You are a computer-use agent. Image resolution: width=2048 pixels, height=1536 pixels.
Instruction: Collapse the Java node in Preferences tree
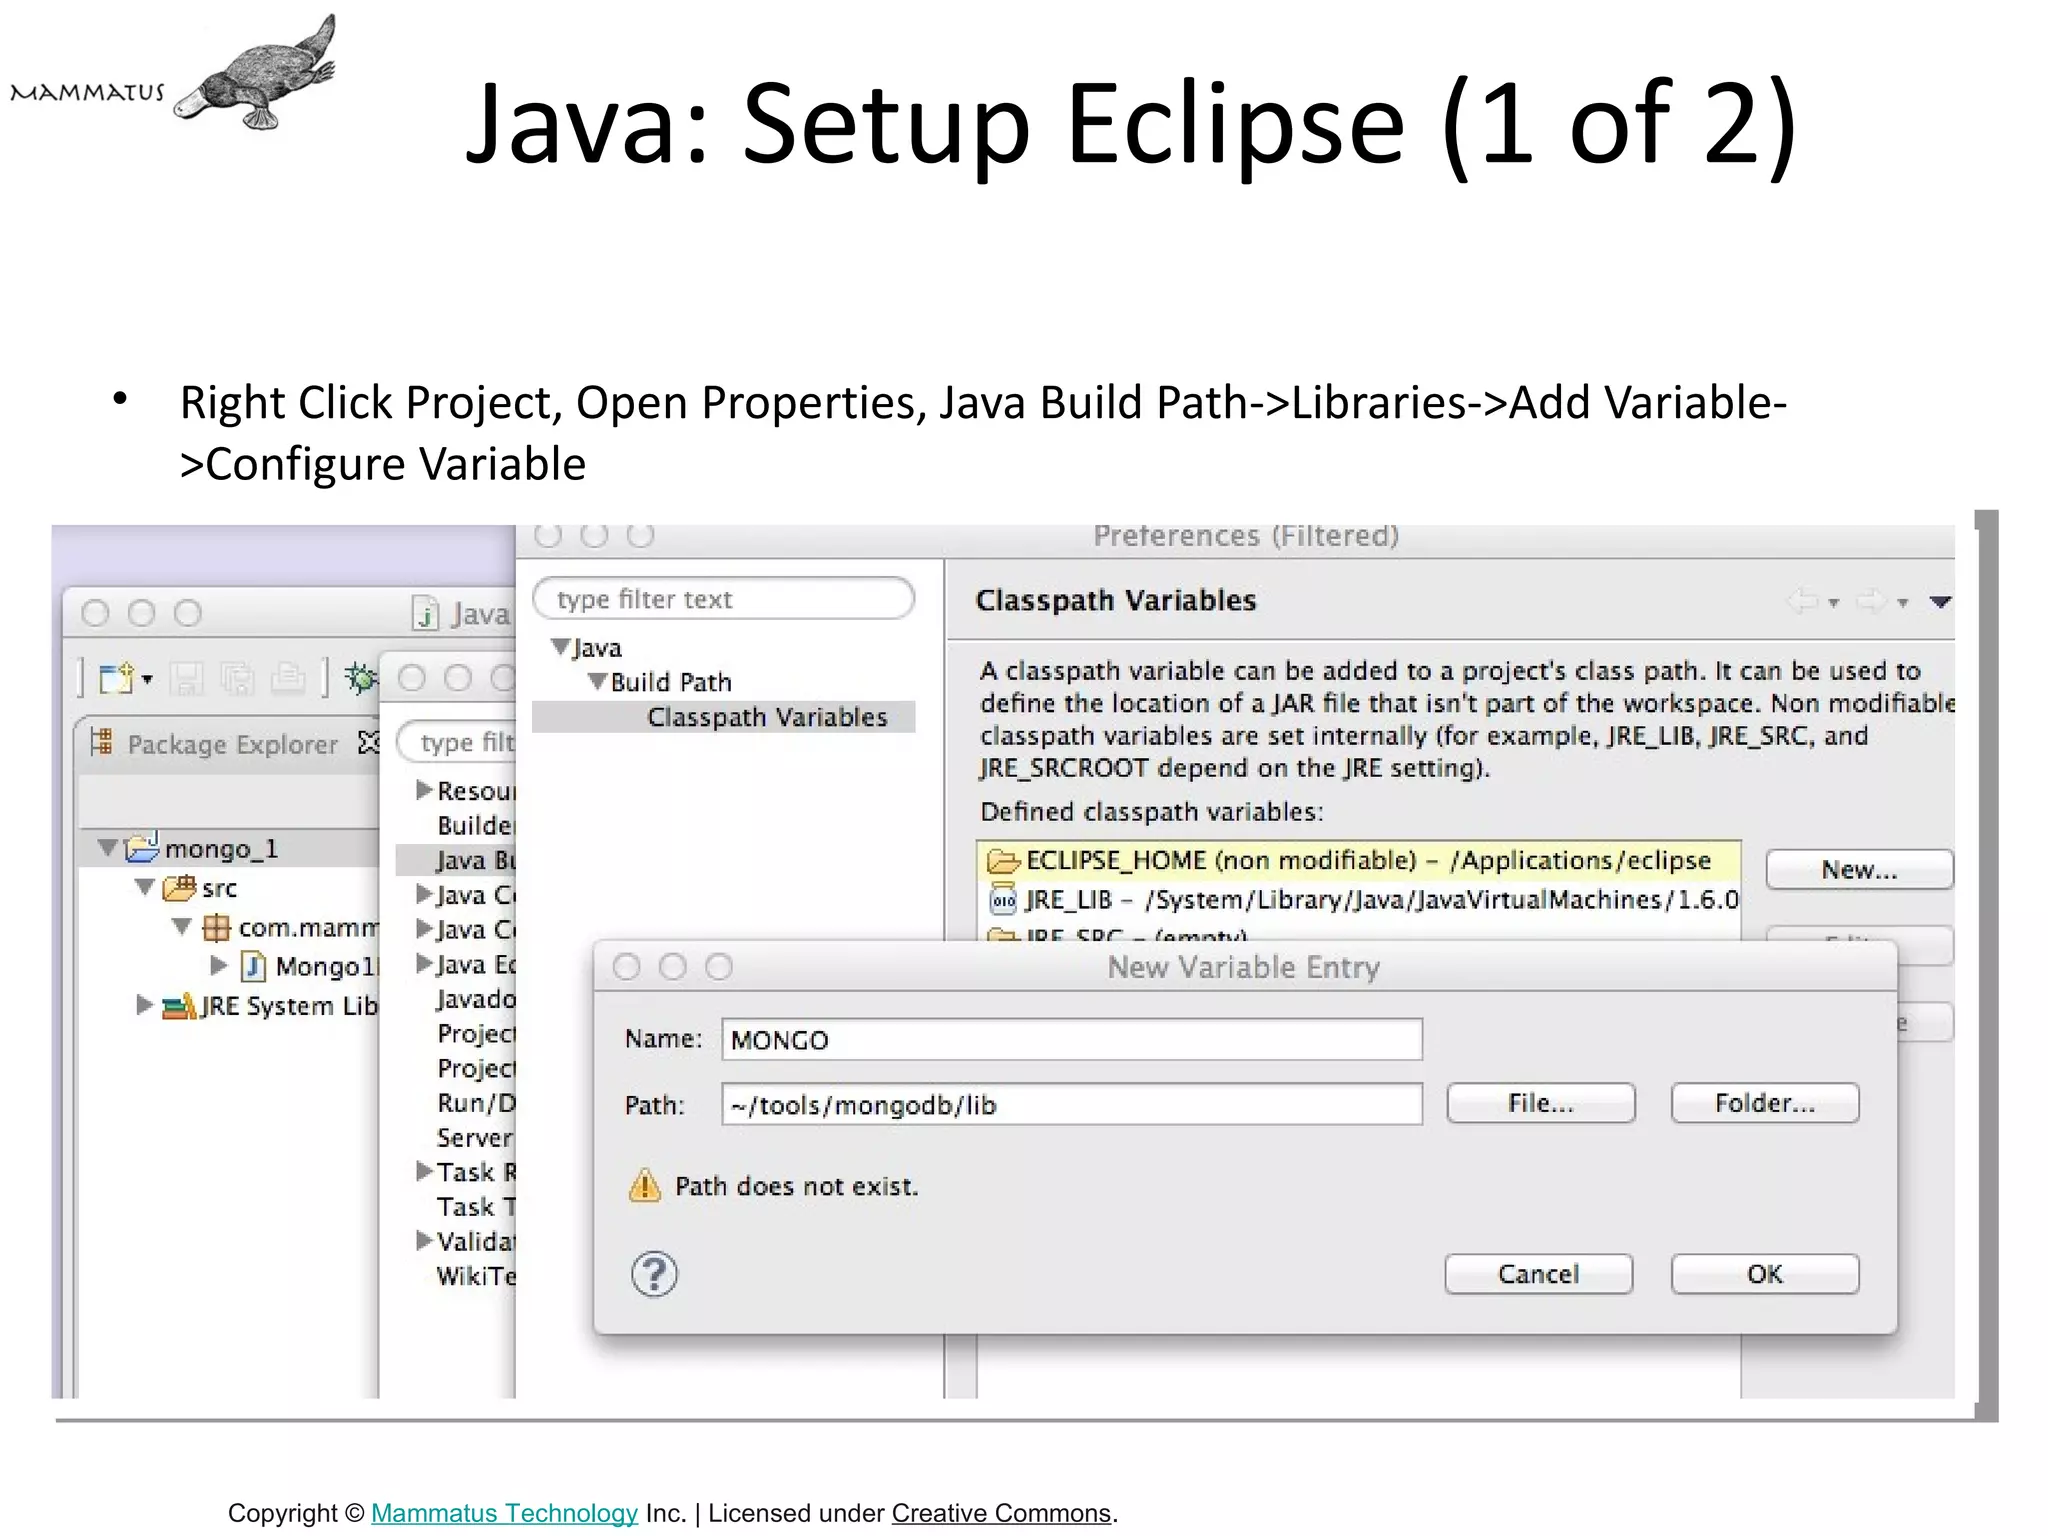(x=560, y=647)
